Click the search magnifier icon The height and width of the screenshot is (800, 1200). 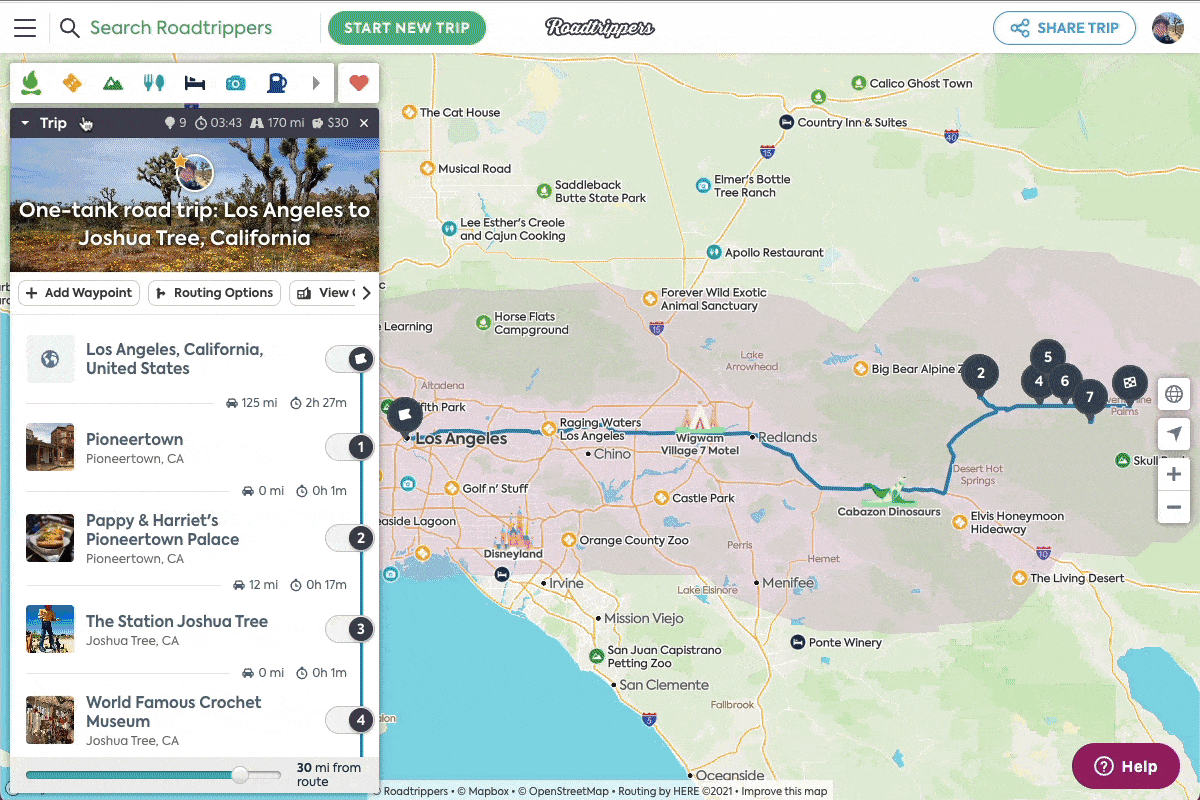pos(69,28)
